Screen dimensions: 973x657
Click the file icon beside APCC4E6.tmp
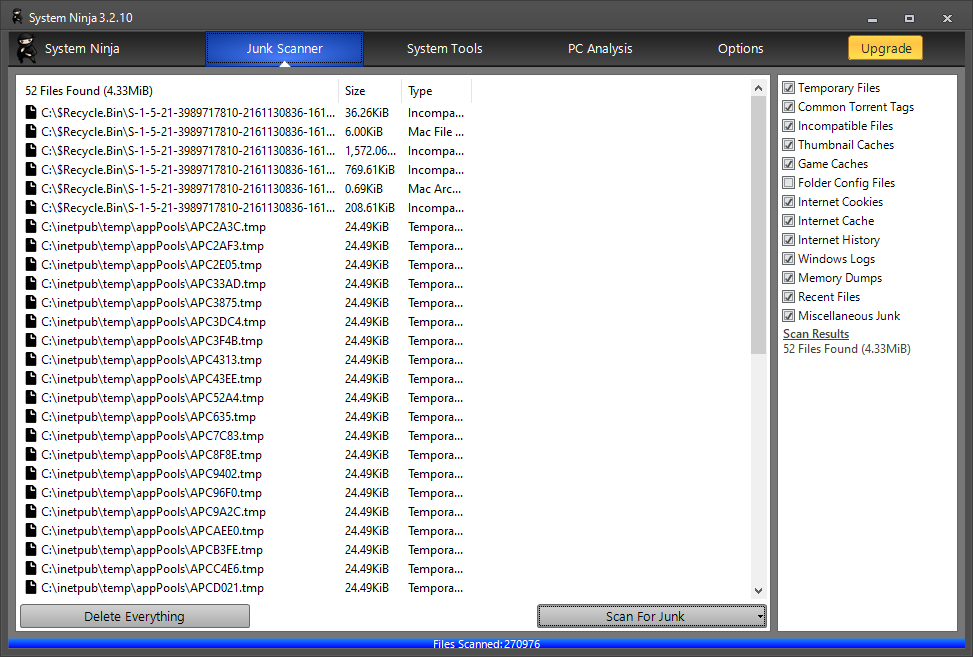[x=30, y=568]
